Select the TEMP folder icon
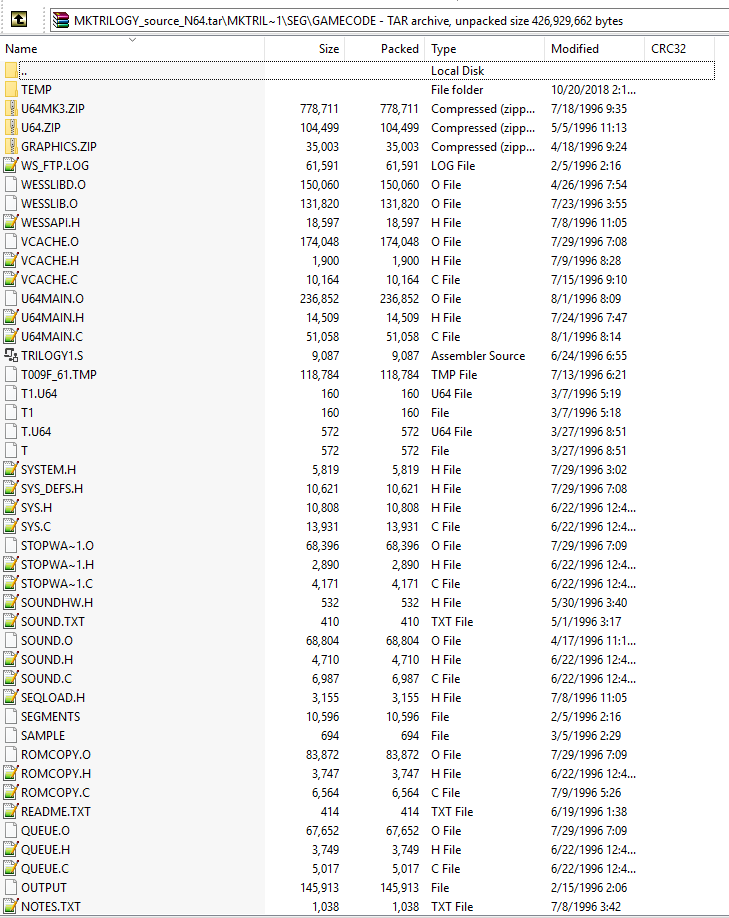The height and width of the screenshot is (918, 729). click(11, 90)
